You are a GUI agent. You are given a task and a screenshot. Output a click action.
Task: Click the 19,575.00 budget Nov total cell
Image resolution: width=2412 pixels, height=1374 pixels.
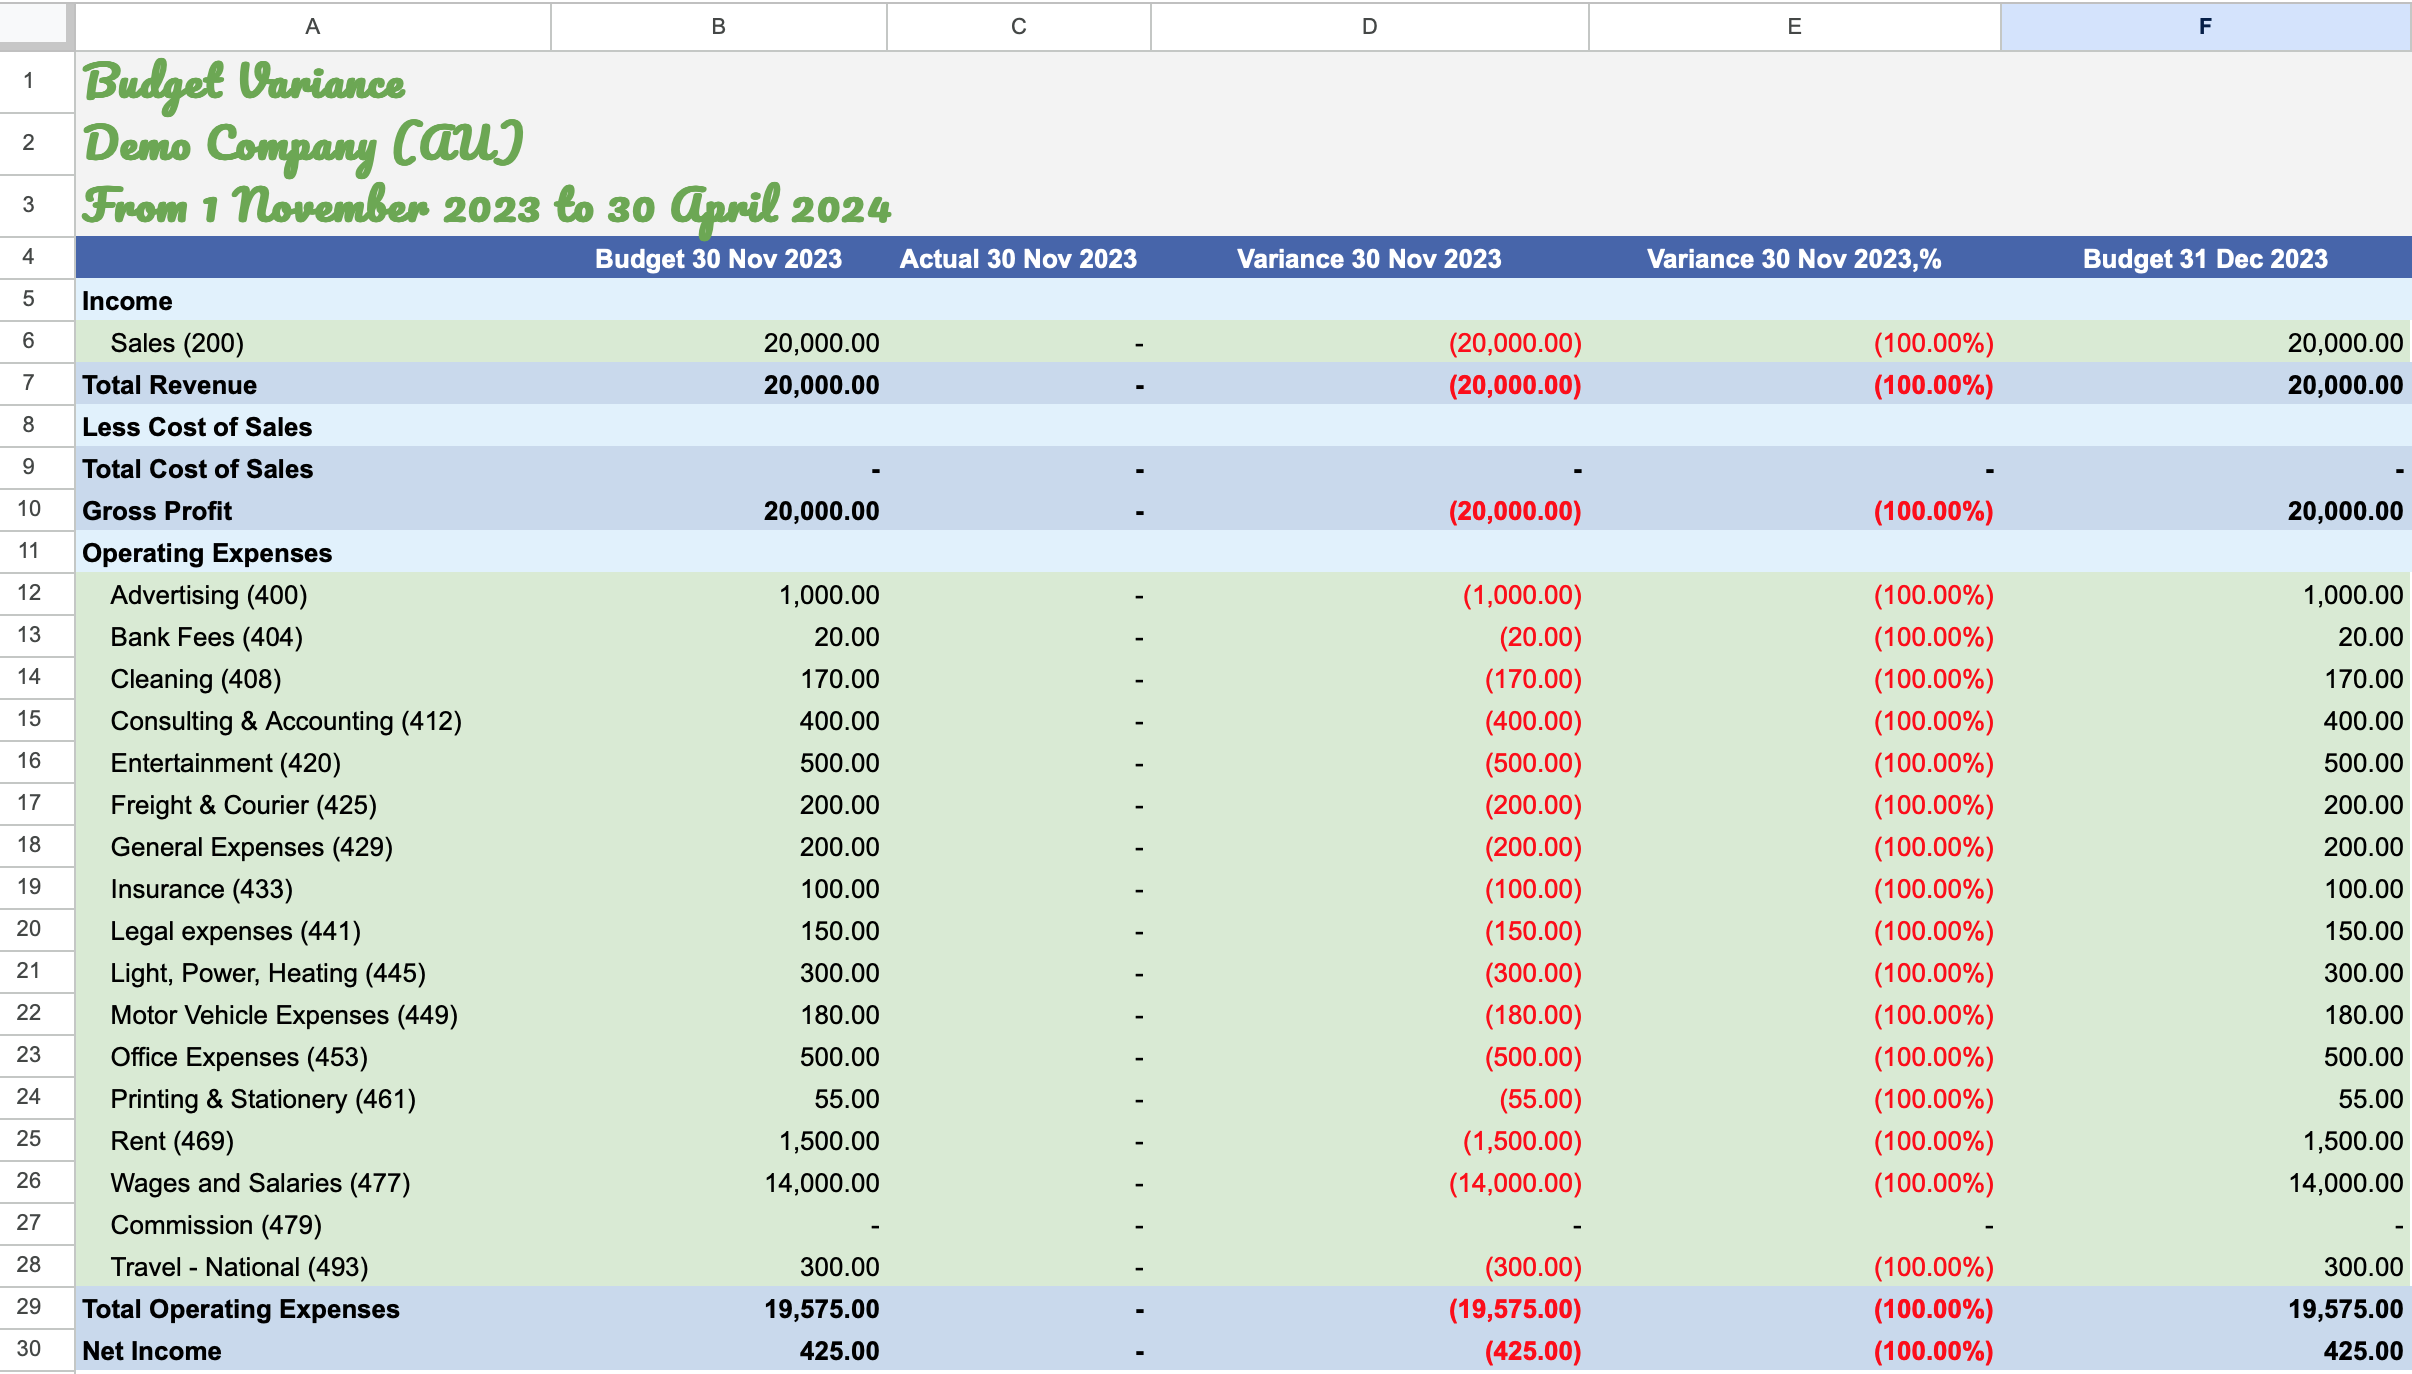[x=718, y=1309]
